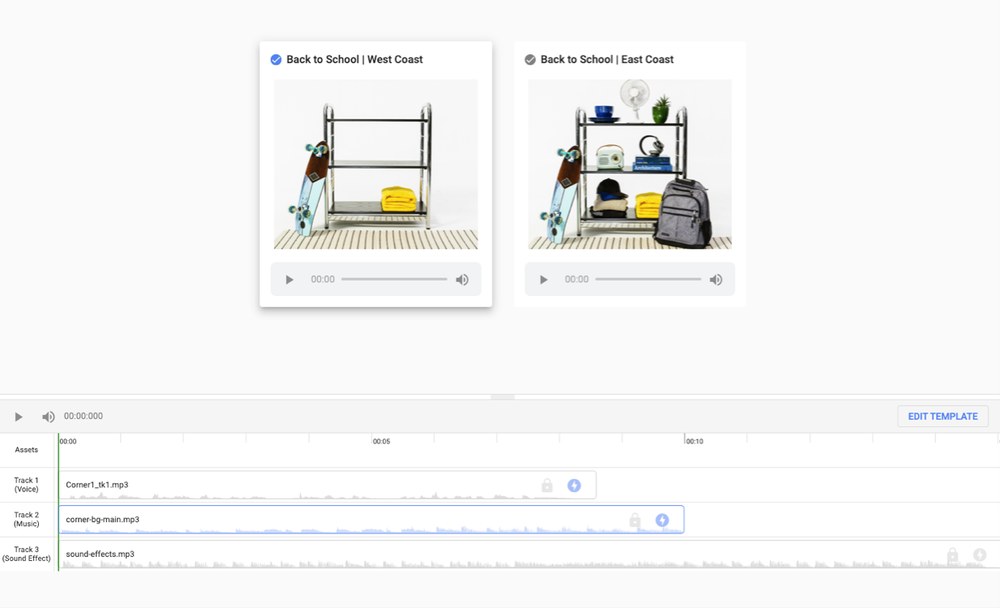
Task: Select Track 2 (Music) label
Action: pyautogui.click(x=26, y=520)
